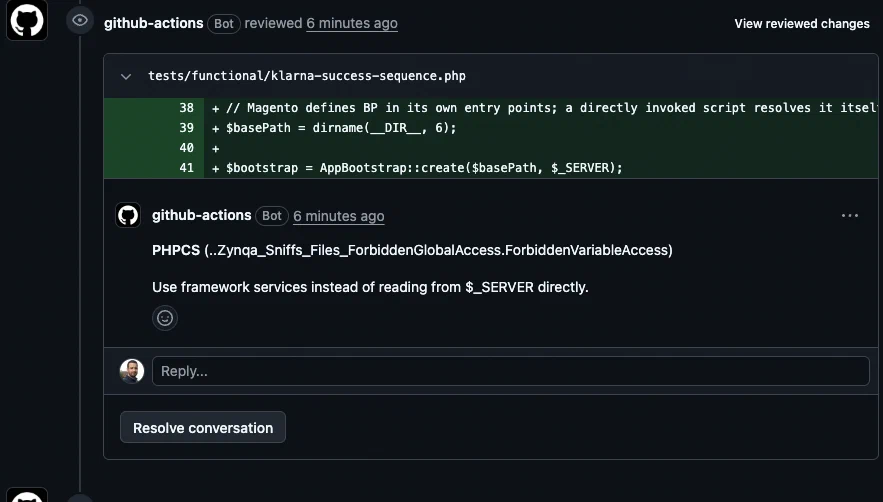883x502 pixels.
Task: Focus the Reply... text field
Action: click(x=511, y=371)
